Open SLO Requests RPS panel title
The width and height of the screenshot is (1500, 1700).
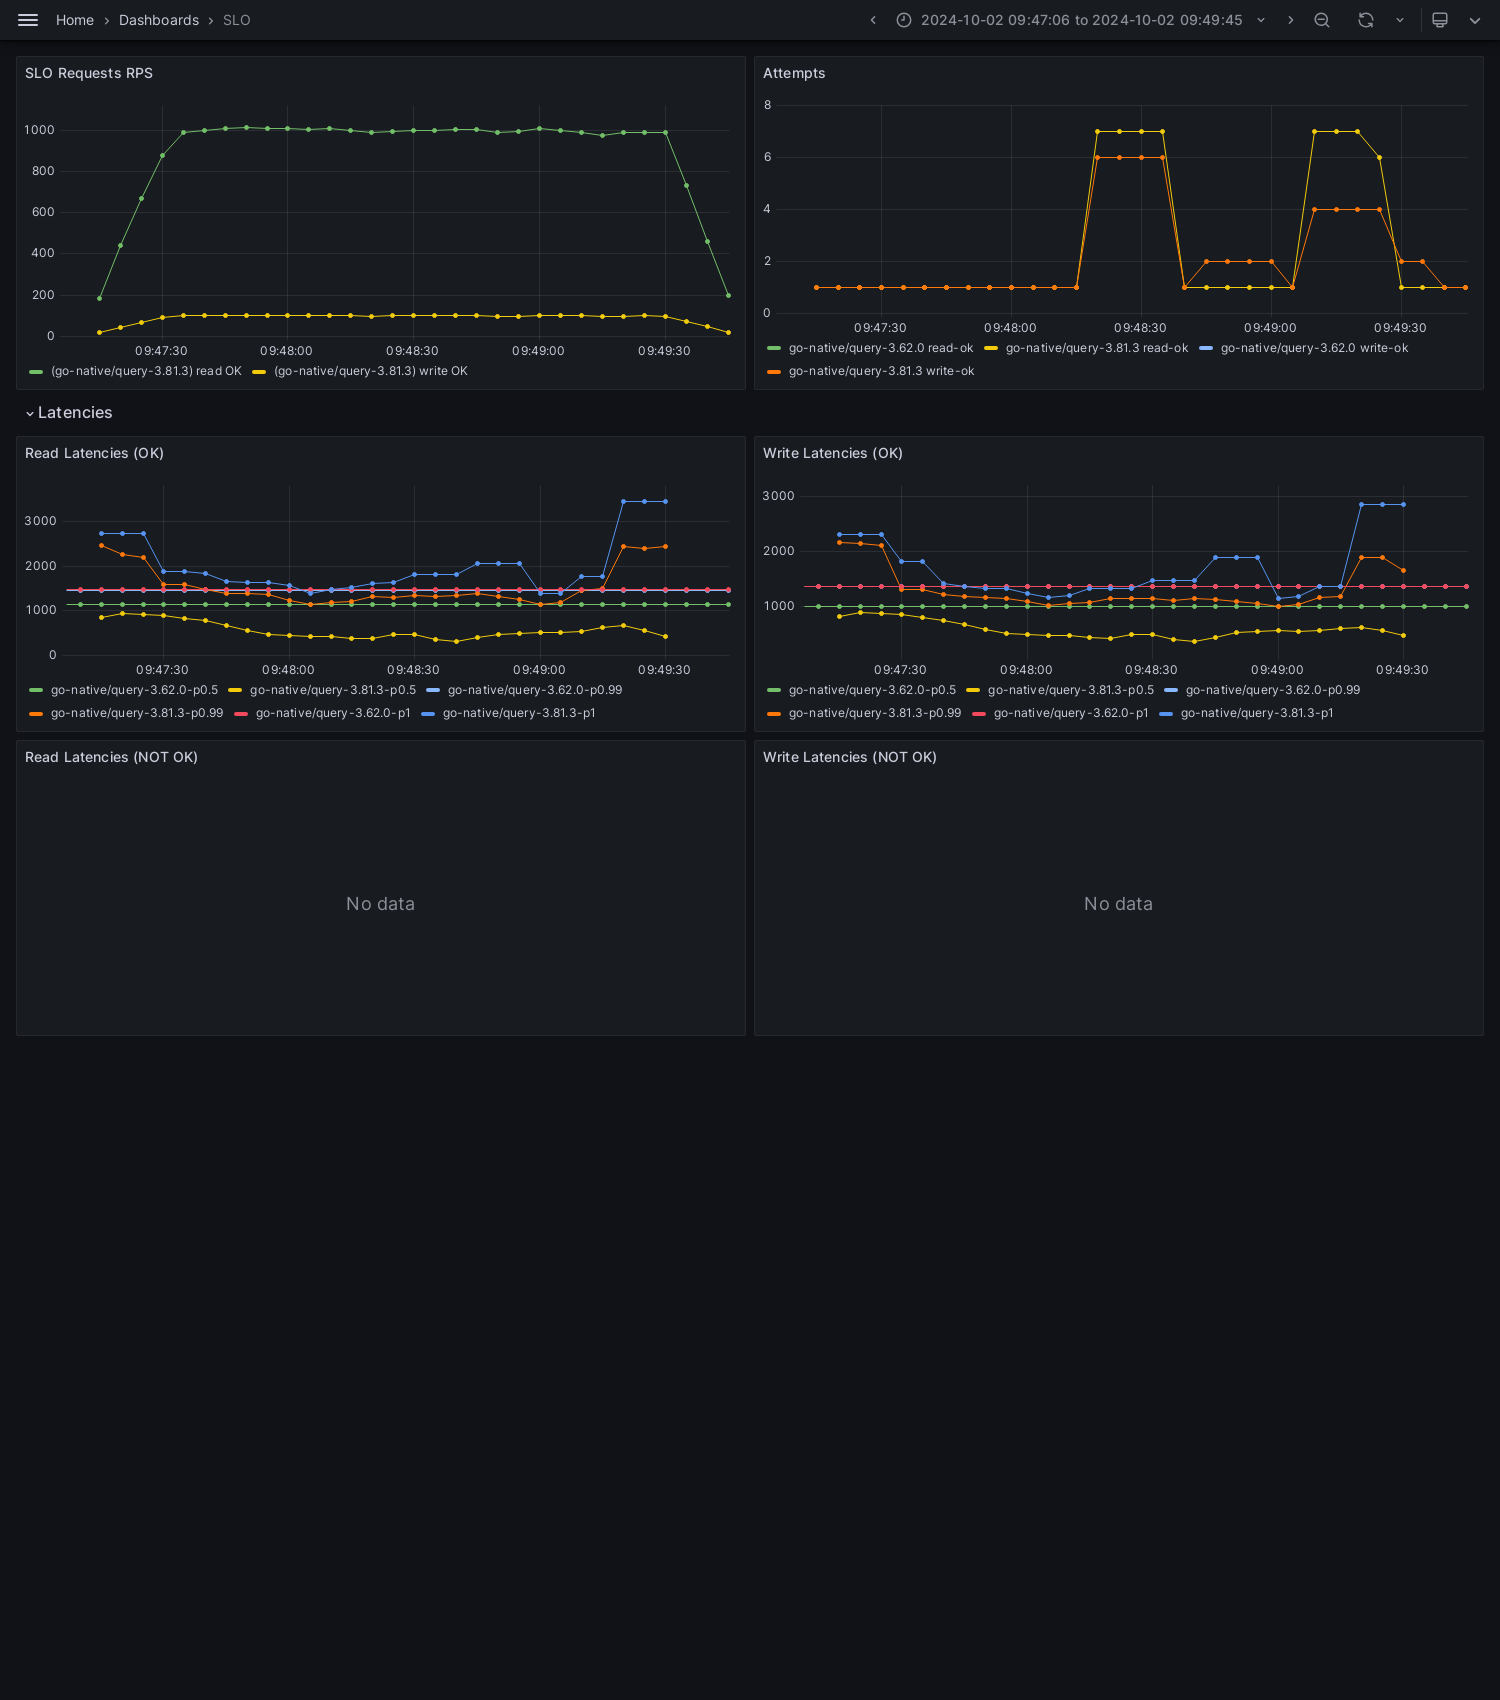pos(89,73)
